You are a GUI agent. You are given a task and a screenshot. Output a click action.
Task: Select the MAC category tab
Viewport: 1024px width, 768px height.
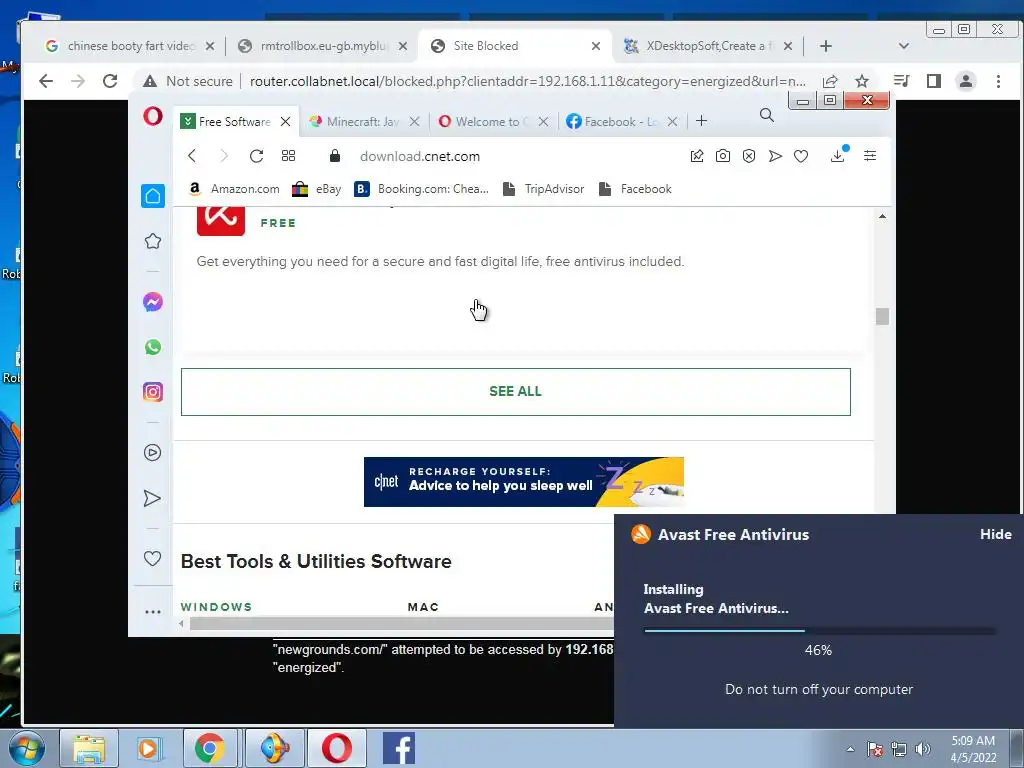pyautogui.click(x=423, y=607)
